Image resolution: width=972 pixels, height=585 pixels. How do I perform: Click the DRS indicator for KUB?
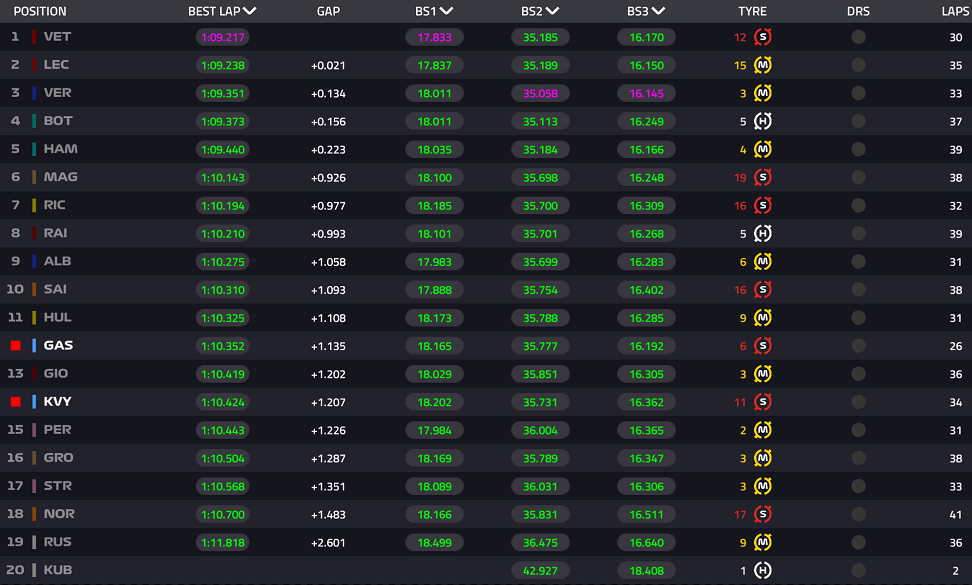(x=858, y=570)
